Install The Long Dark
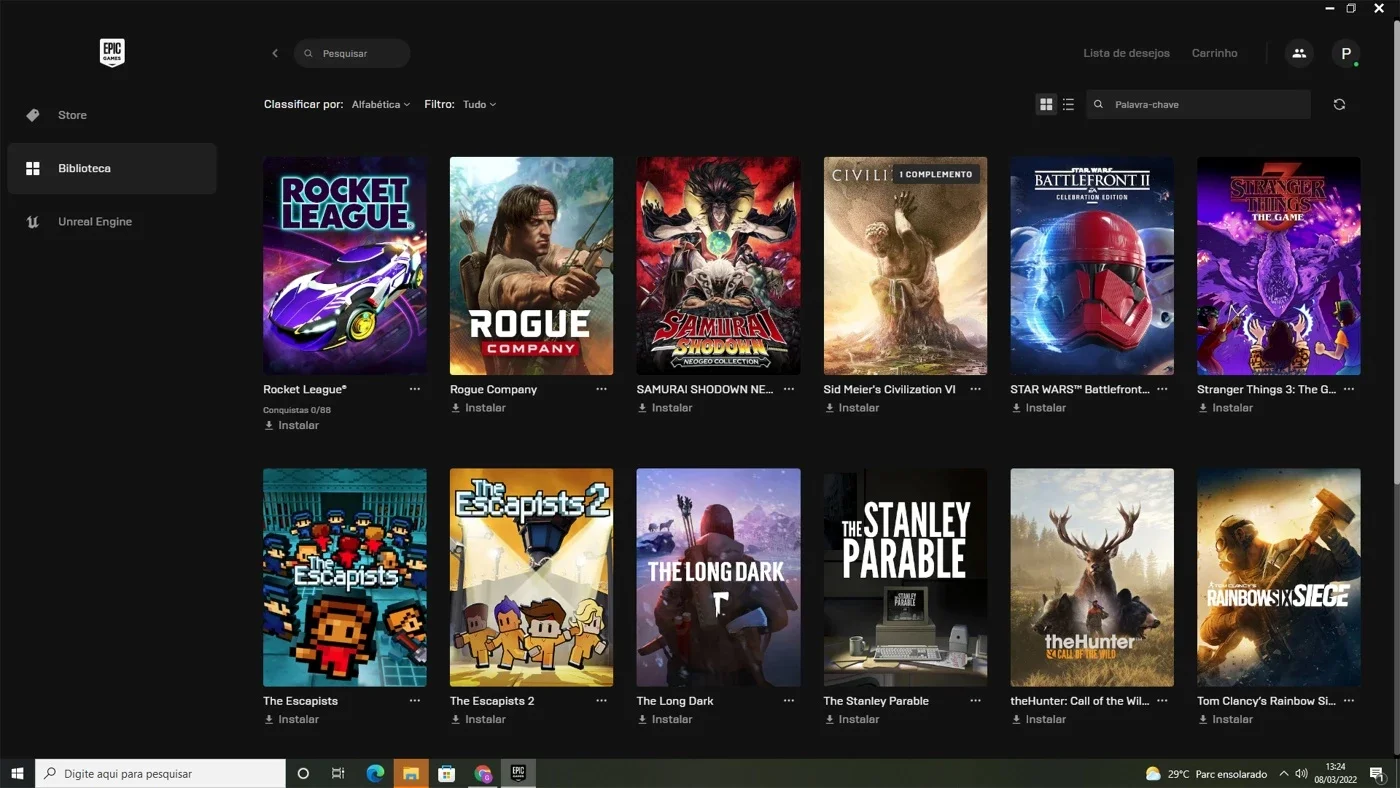The image size is (1400, 788). click(x=665, y=719)
